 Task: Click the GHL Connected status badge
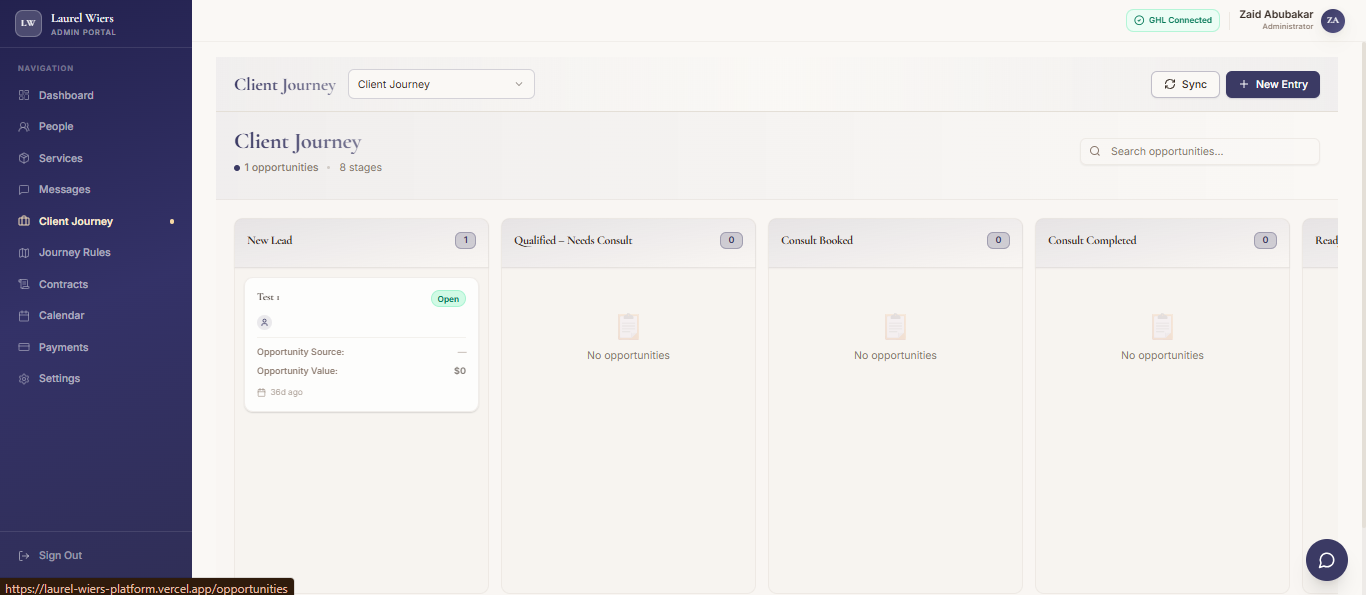[x=1172, y=20]
